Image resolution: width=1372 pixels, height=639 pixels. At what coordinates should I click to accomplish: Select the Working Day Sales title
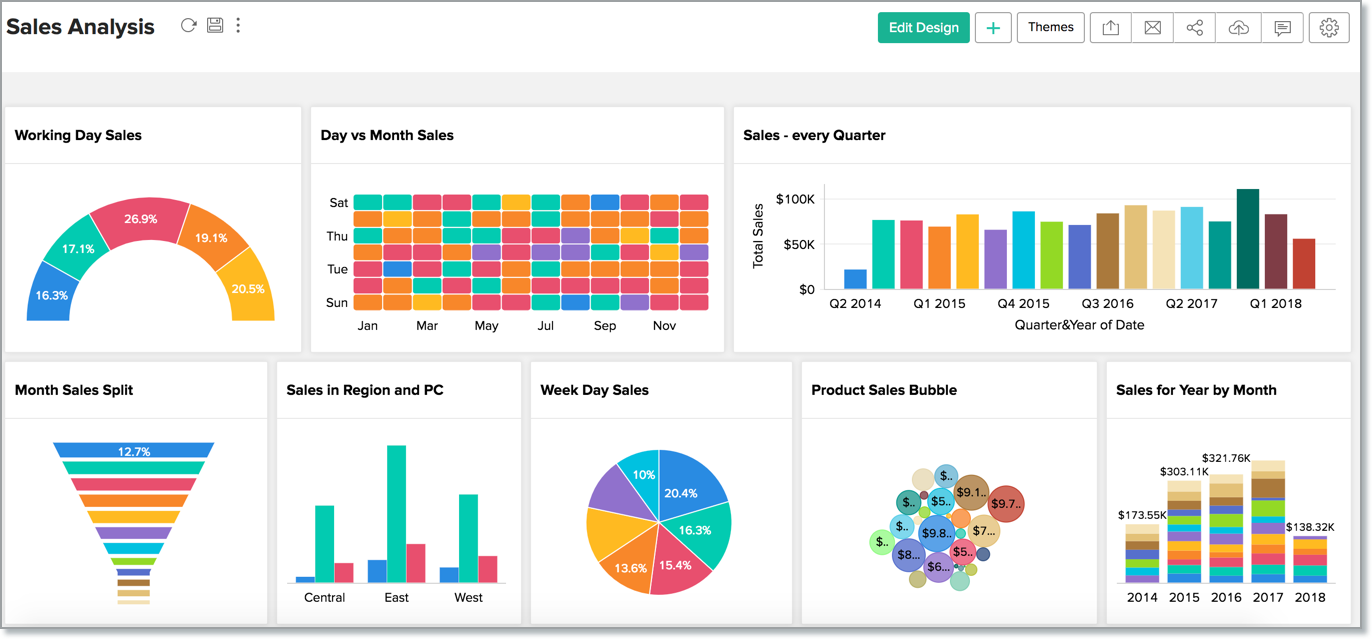[78, 135]
